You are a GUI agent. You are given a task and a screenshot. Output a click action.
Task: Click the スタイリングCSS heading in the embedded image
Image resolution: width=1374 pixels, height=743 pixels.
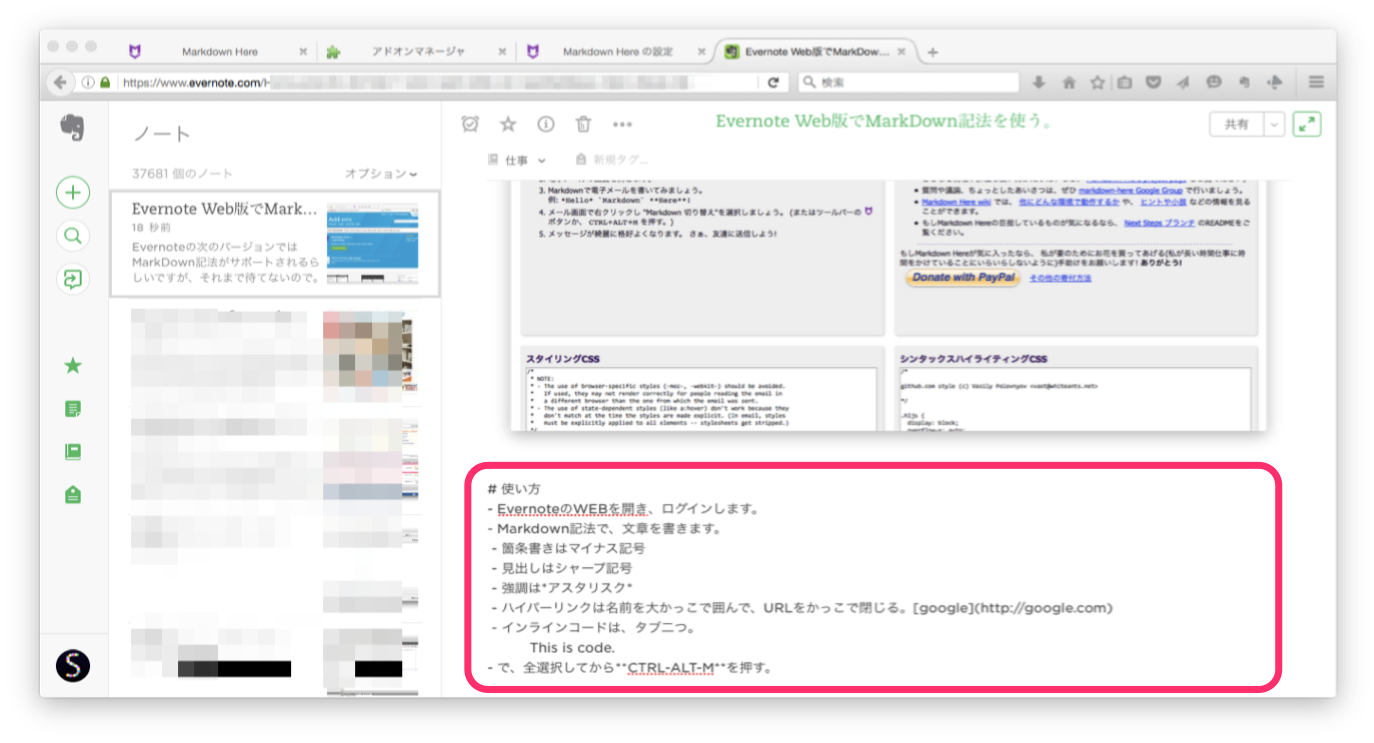(x=563, y=359)
